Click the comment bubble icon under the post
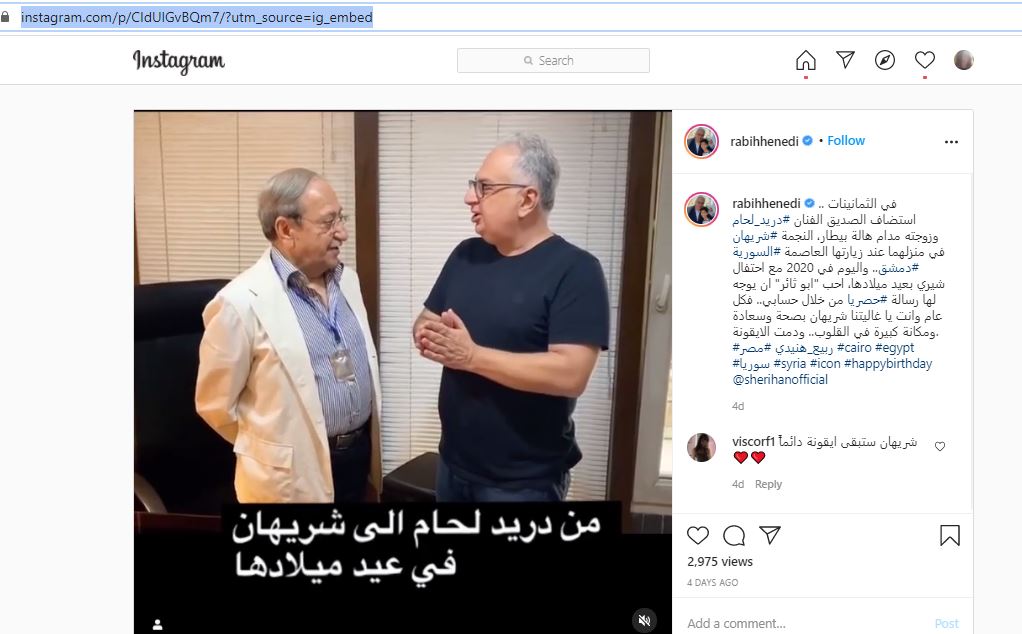 734,535
